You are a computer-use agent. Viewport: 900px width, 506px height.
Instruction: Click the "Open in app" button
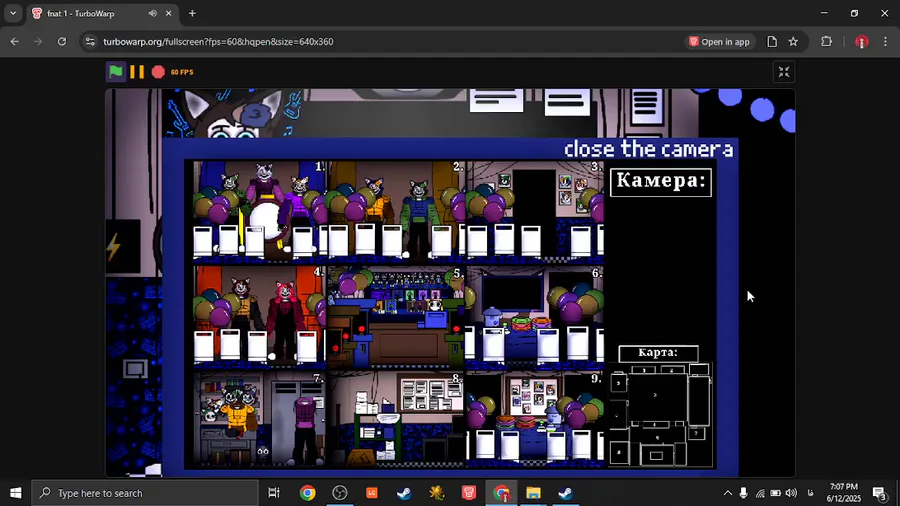coord(720,41)
